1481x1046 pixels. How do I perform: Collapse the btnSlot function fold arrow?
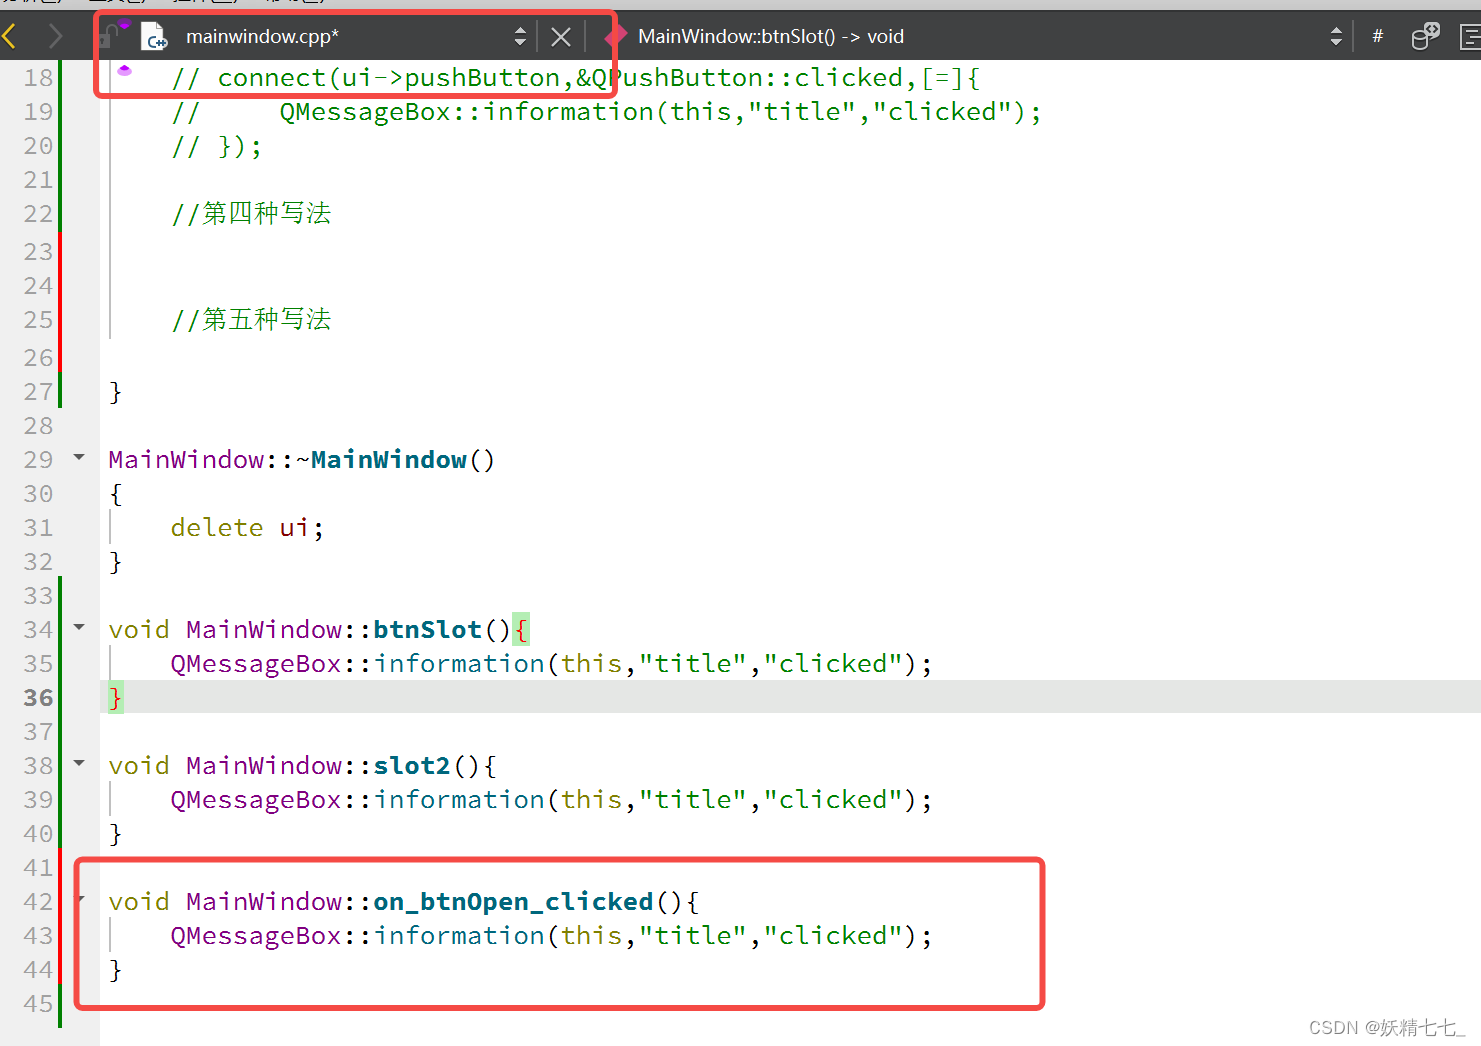point(79,628)
